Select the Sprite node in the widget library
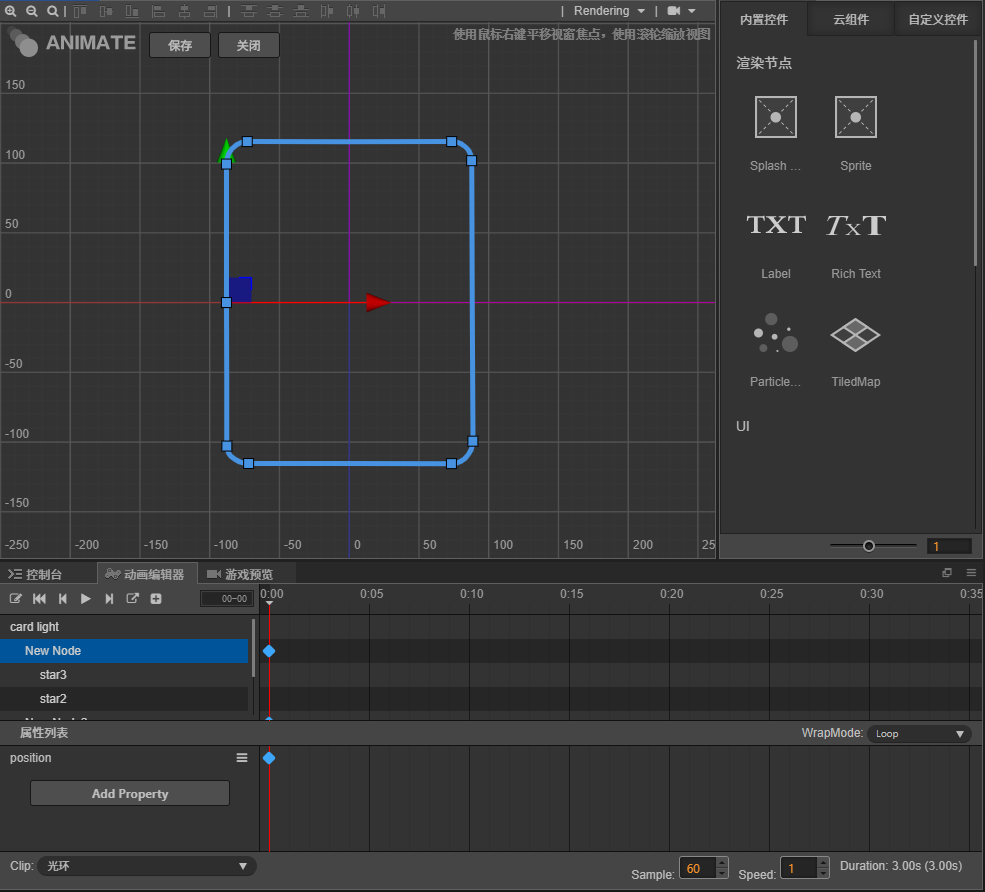 pos(855,118)
